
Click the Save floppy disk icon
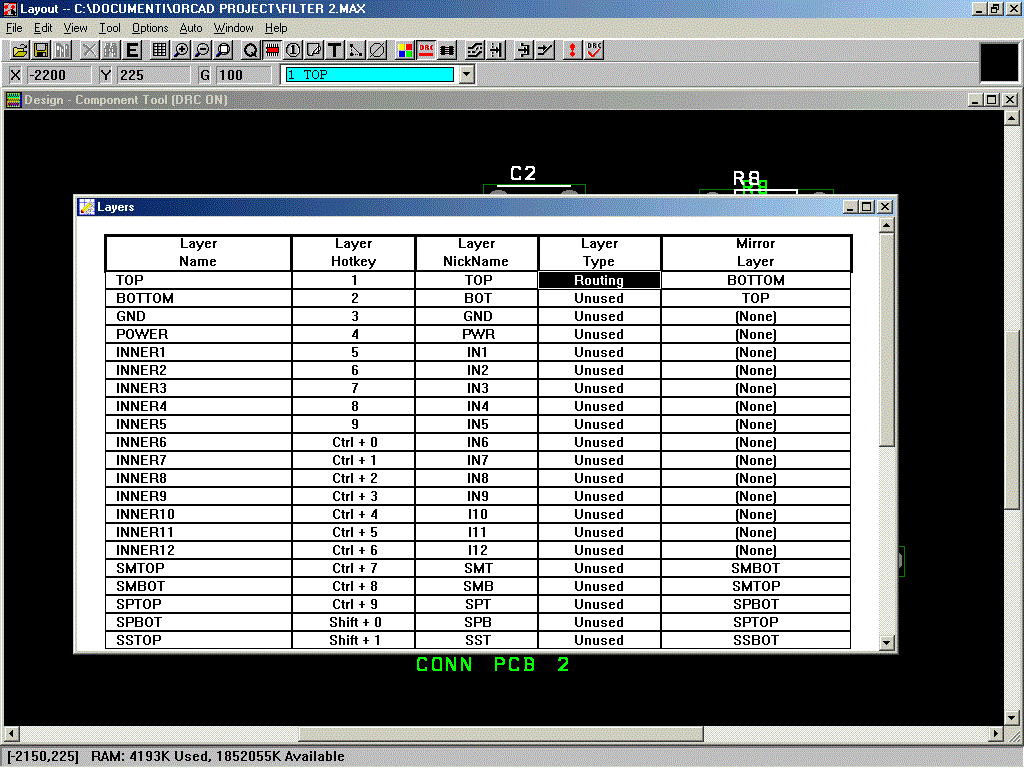41,50
